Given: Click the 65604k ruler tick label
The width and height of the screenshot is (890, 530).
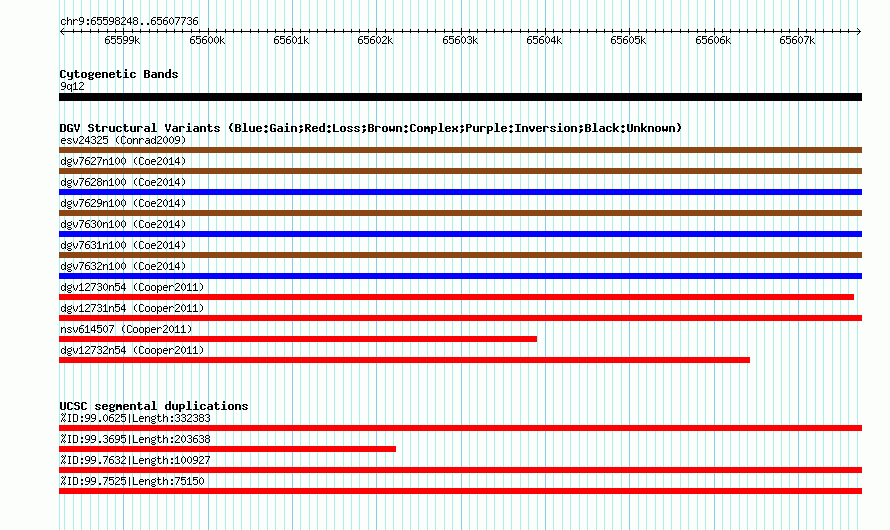Looking at the screenshot, I should [544, 40].
